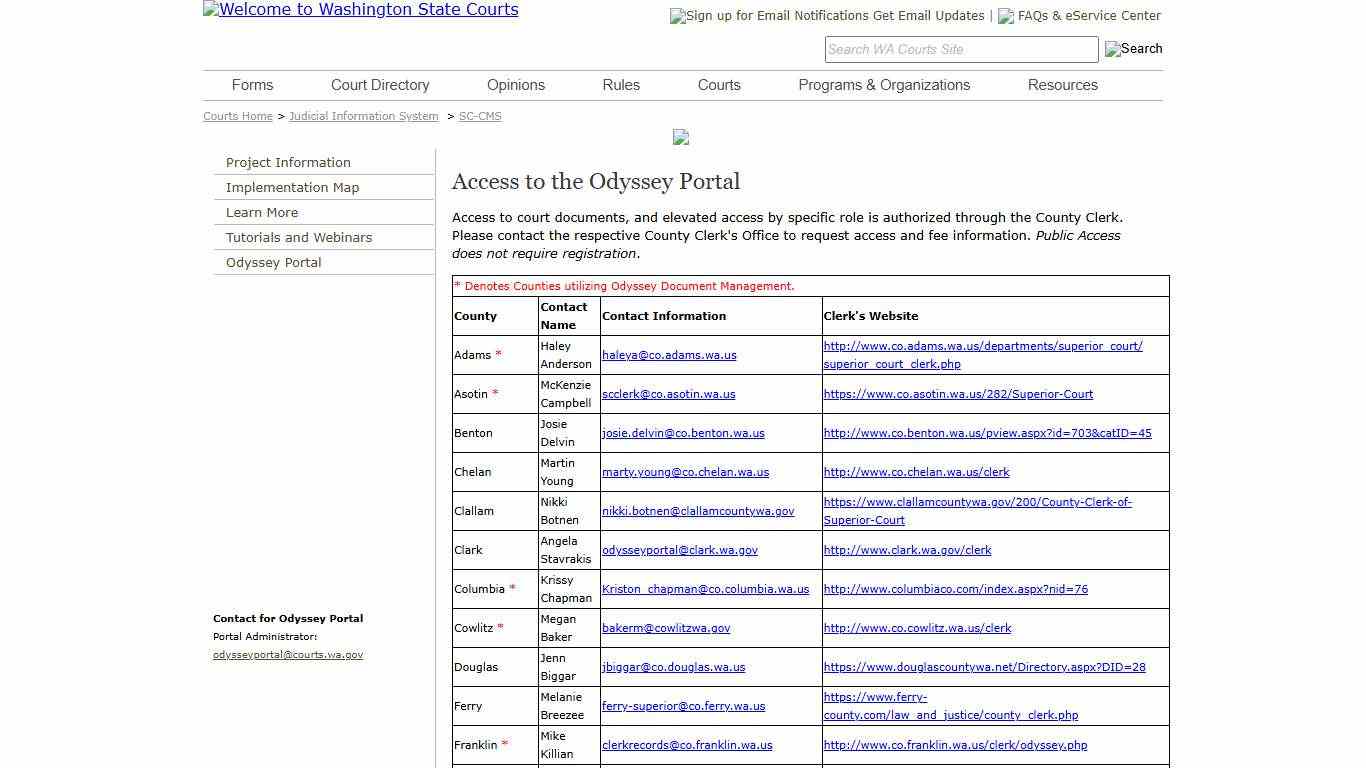Click the odysseyportal@clark.wa.gov email link
This screenshot has width=1366, height=768.
click(x=680, y=550)
